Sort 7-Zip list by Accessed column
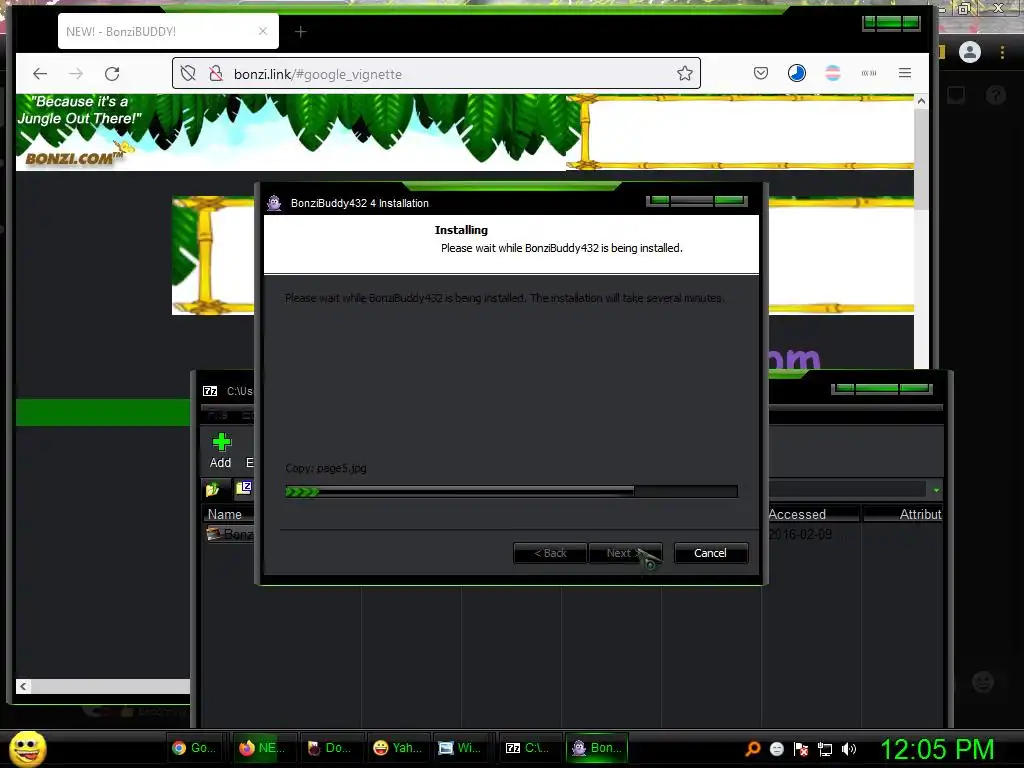Viewport: 1024px width, 768px height. pyautogui.click(x=810, y=514)
